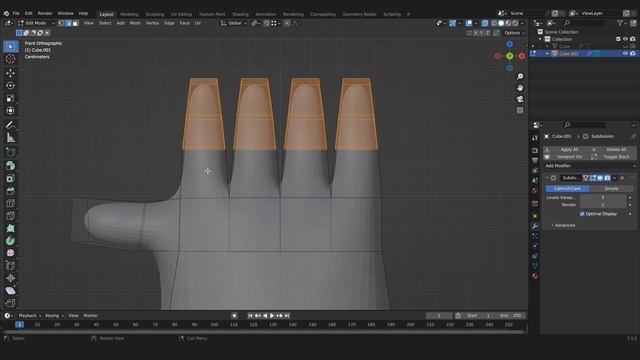
Task: Open the Modifier properties wrench tab
Action: point(535,226)
